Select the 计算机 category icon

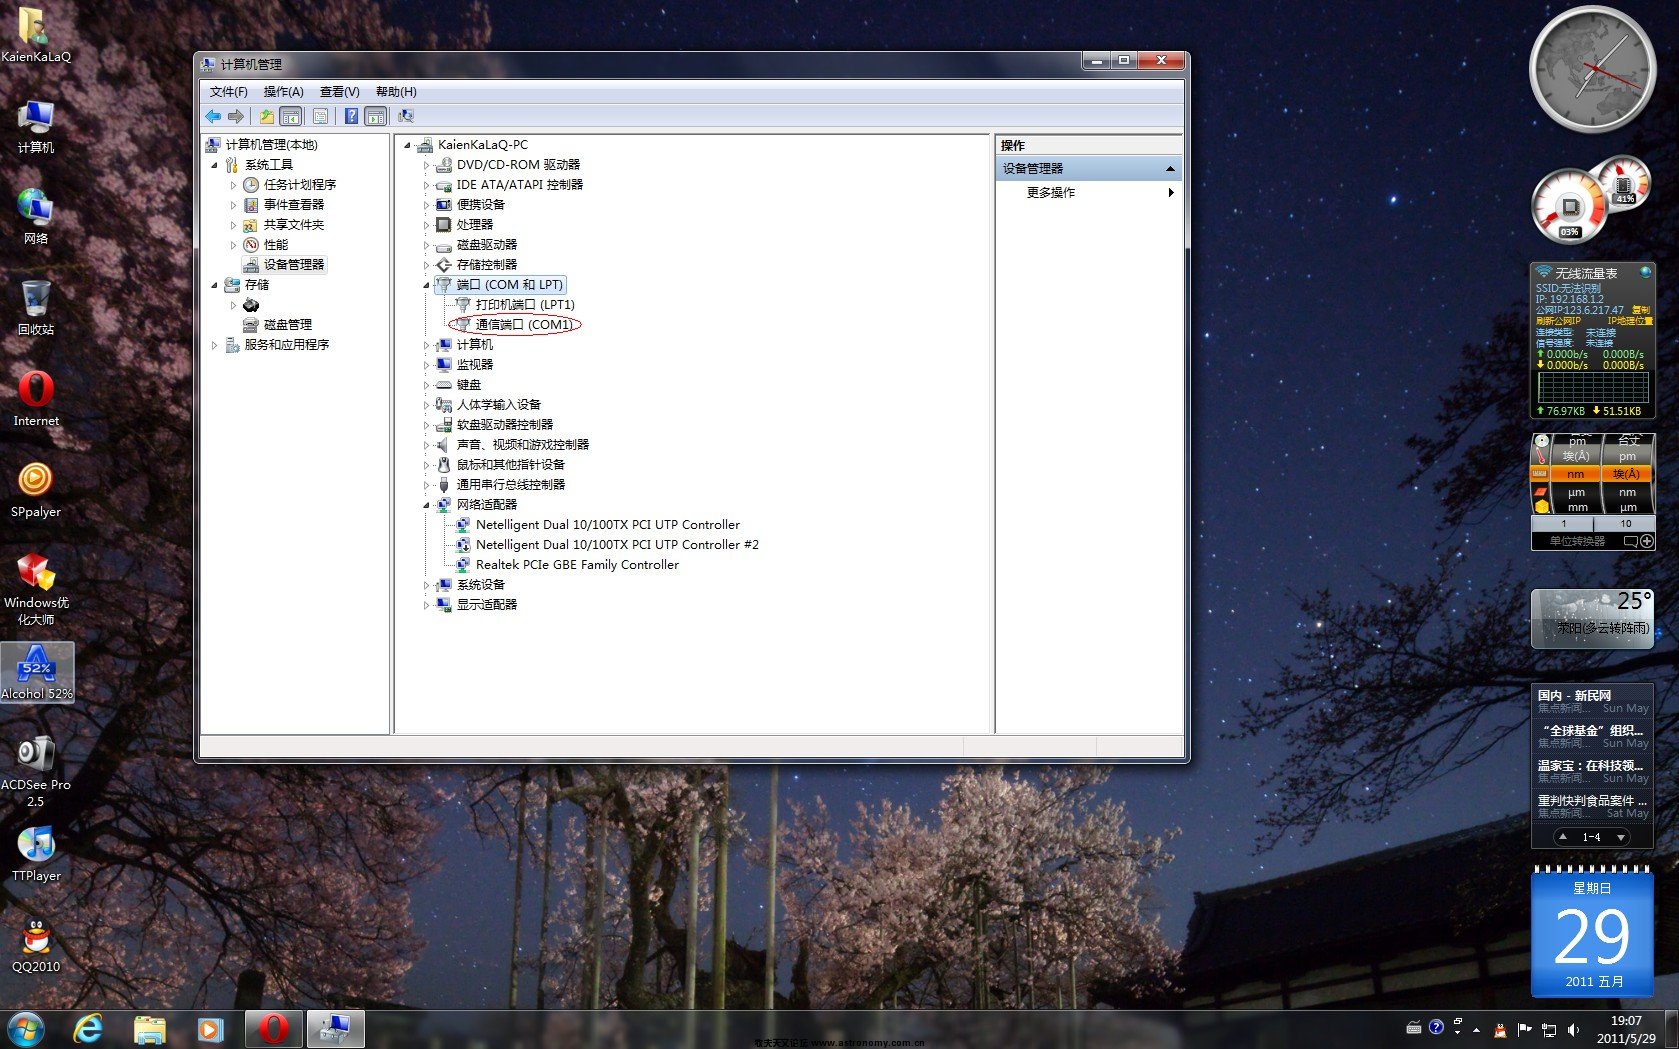tap(444, 345)
